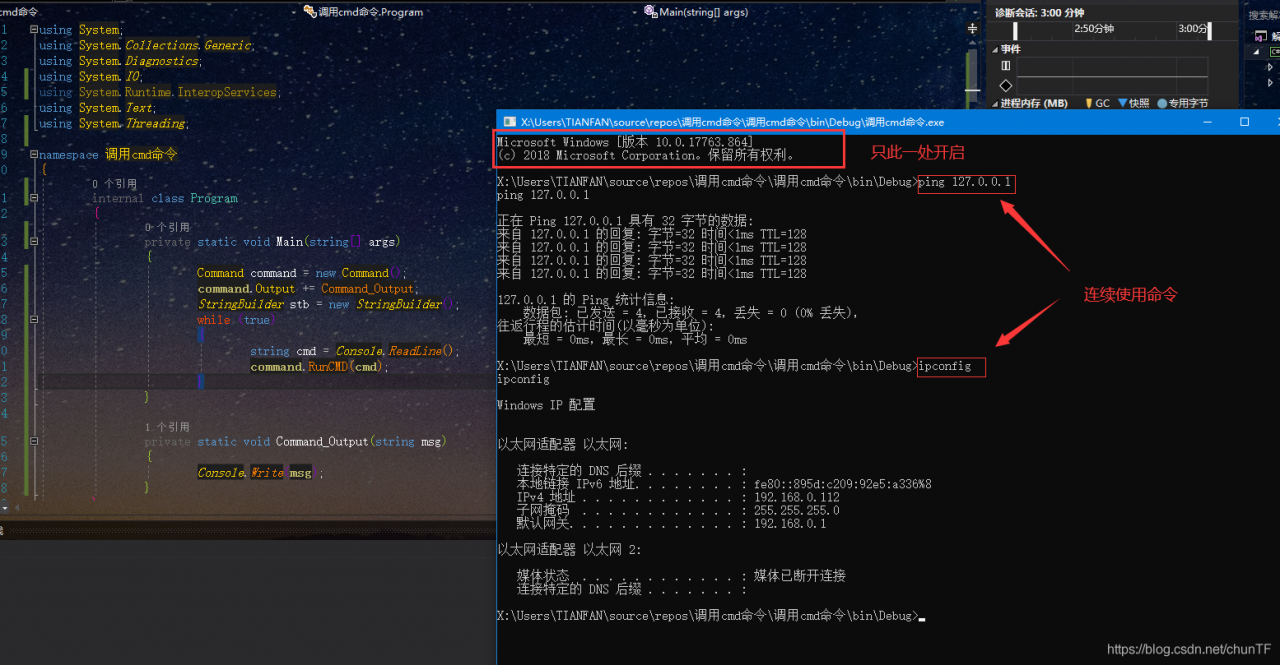Click the break events pause icon
The height and width of the screenshot is (665, 1280).
(1006, 66)
